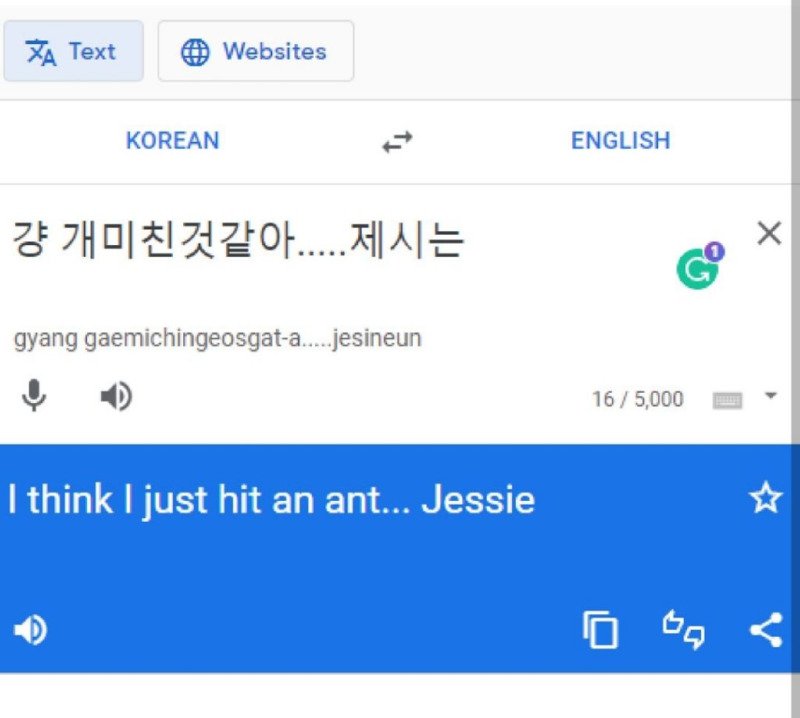Listen to the Korean source text
Image resolution: width=800 pixels, height=718 pixels.
coord(116,396)
